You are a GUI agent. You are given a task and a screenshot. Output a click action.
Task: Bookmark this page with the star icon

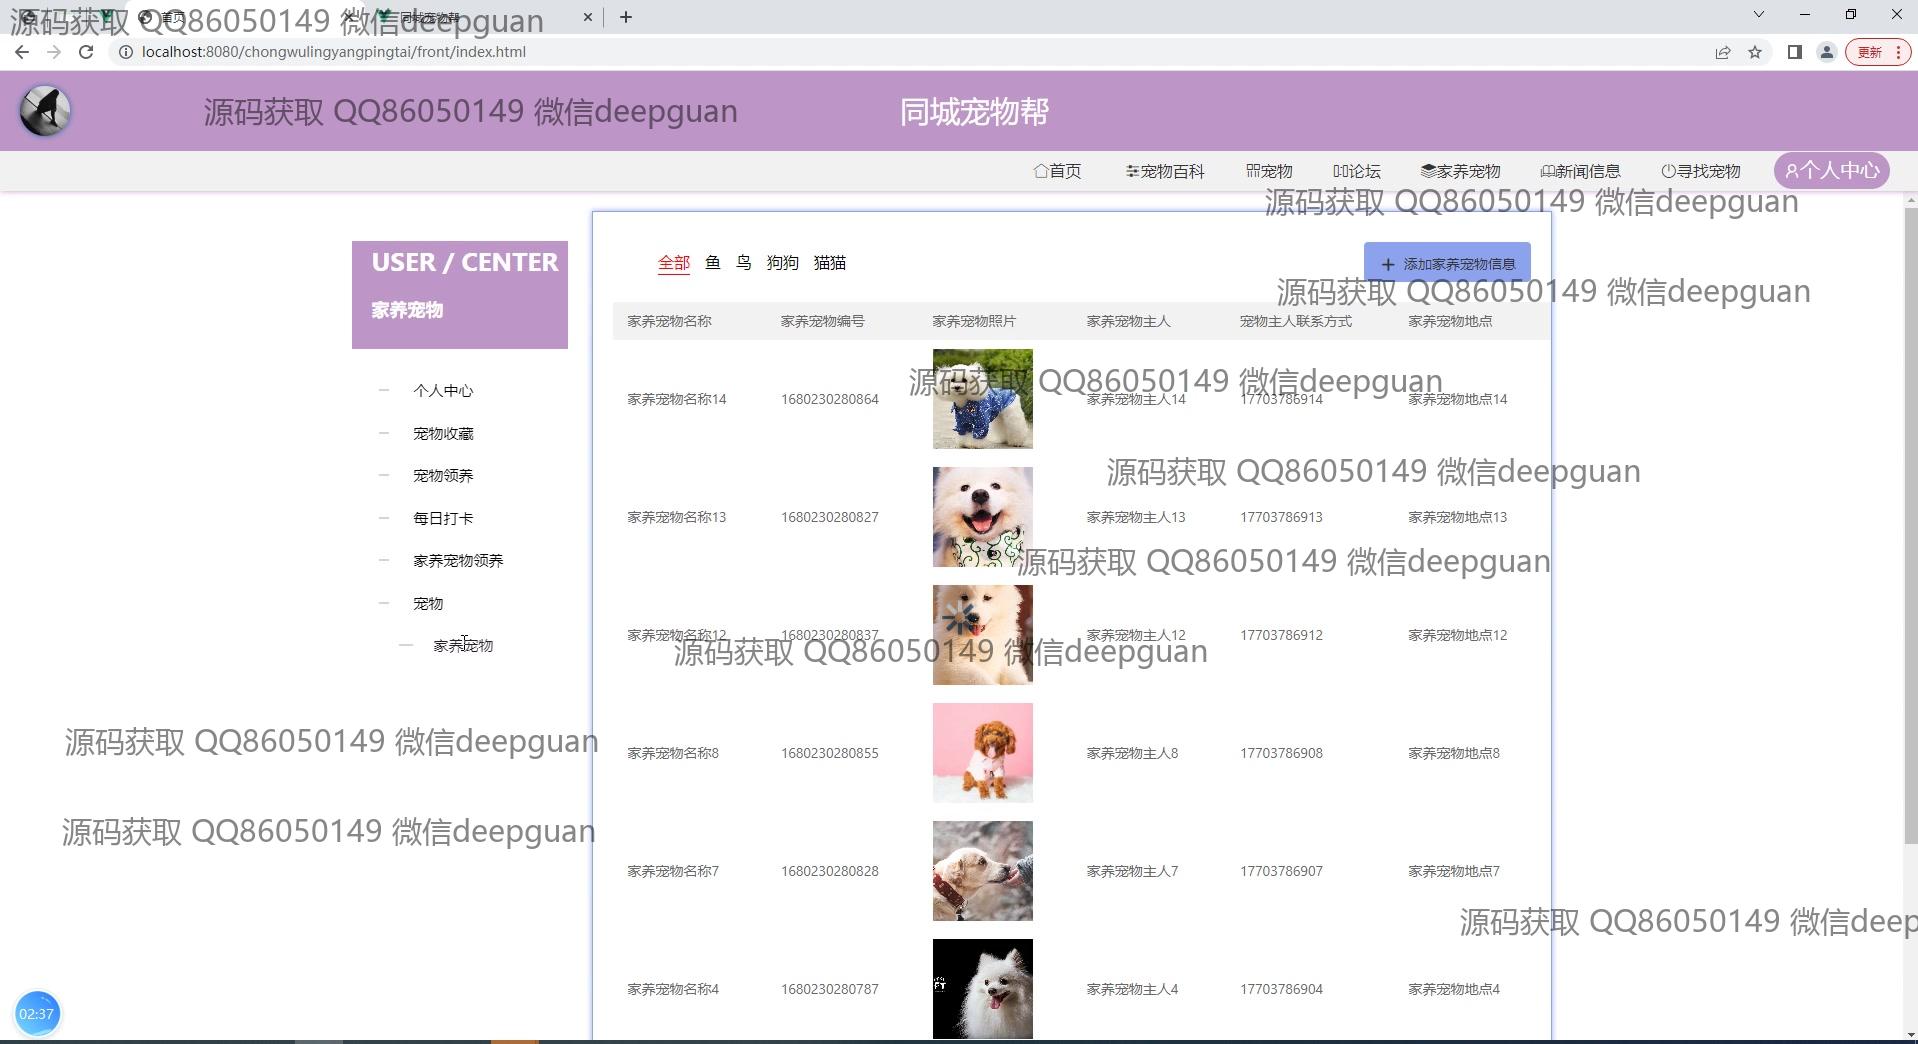[1755, 52]
